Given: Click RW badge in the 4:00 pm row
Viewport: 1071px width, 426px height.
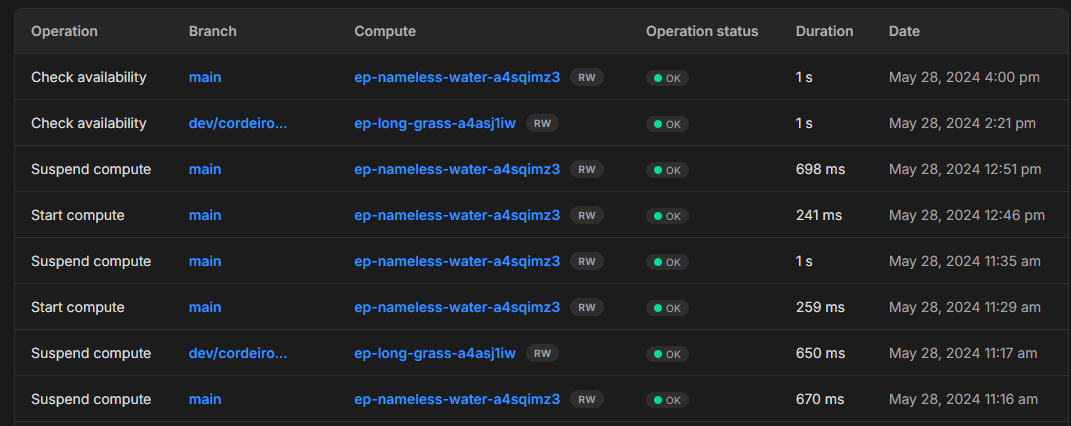Looking at the screenshot, I should coord(587,77).
